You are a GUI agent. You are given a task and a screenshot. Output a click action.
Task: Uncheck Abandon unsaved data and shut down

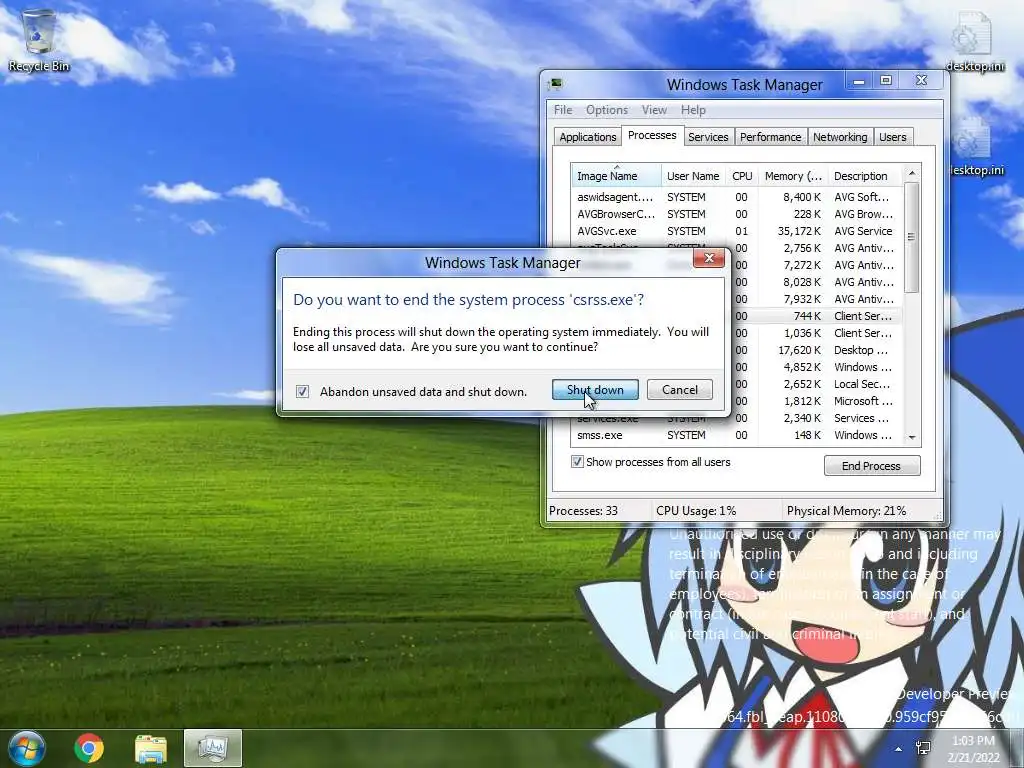point(302,391)
